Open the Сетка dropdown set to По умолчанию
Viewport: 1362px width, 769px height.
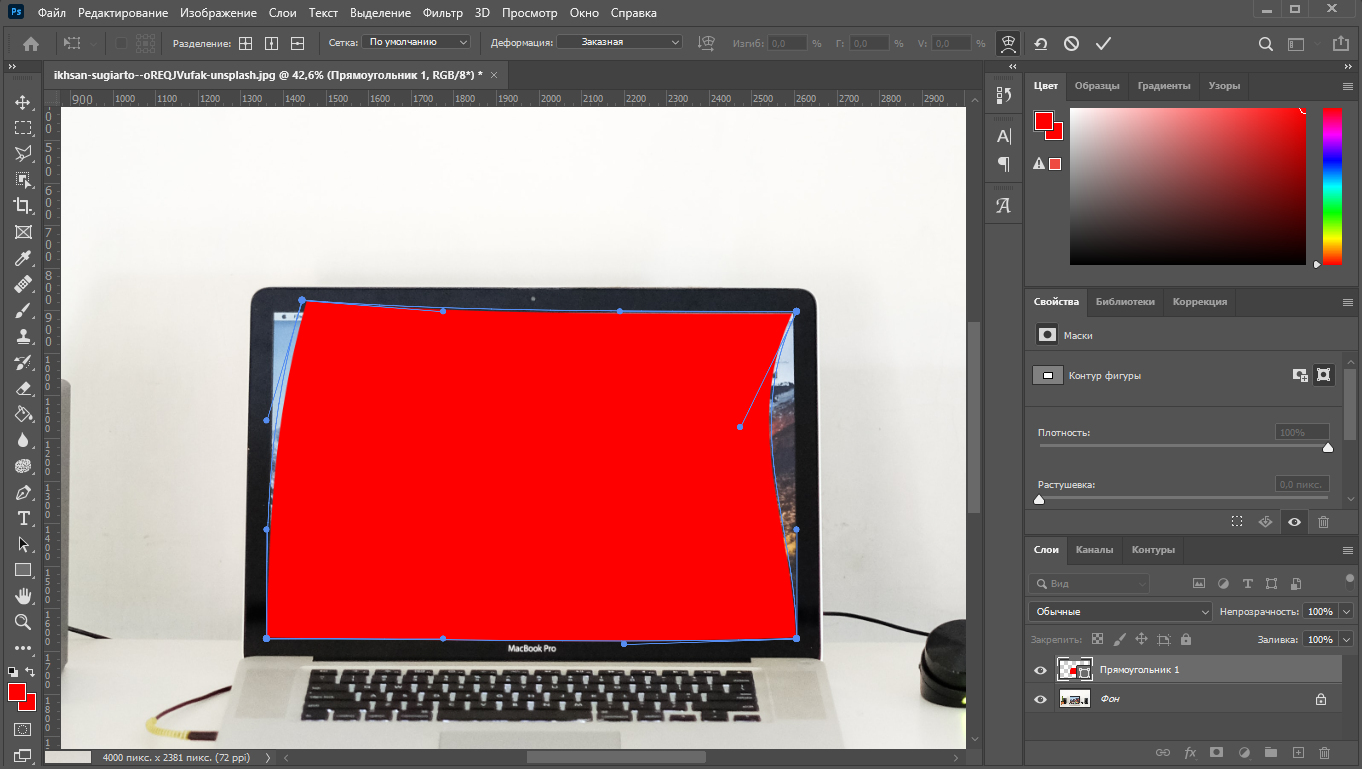pyautogui.click(x=416, y=43)
